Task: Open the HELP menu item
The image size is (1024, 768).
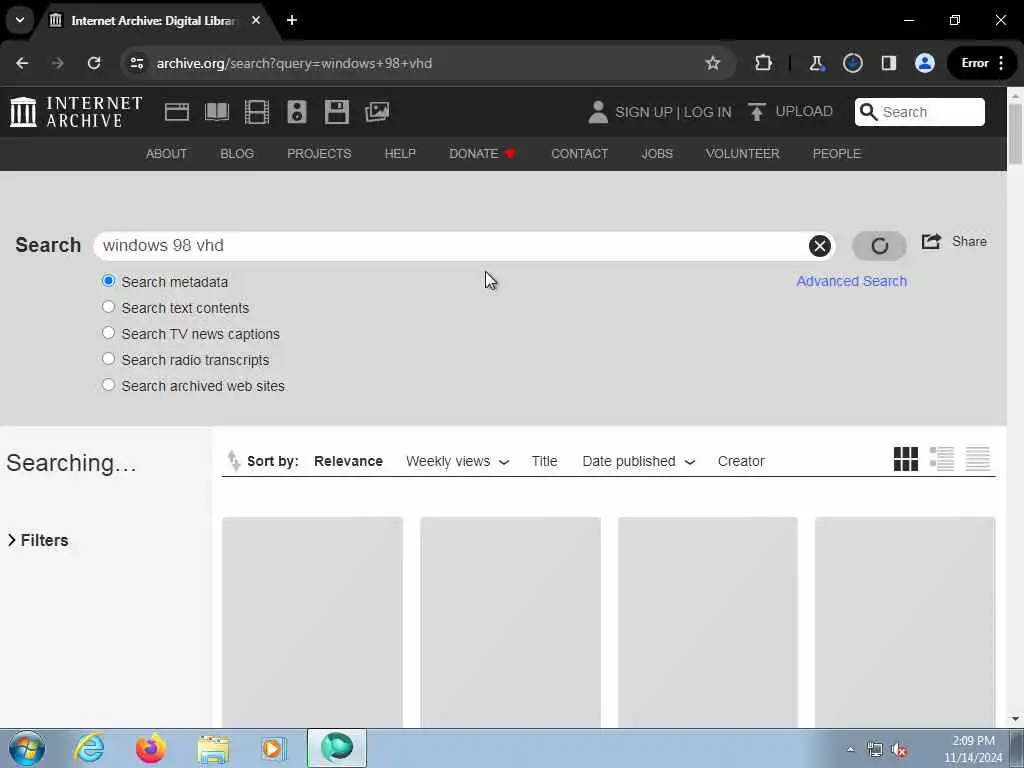Action: pyautogui.click(x=400, y=153)
